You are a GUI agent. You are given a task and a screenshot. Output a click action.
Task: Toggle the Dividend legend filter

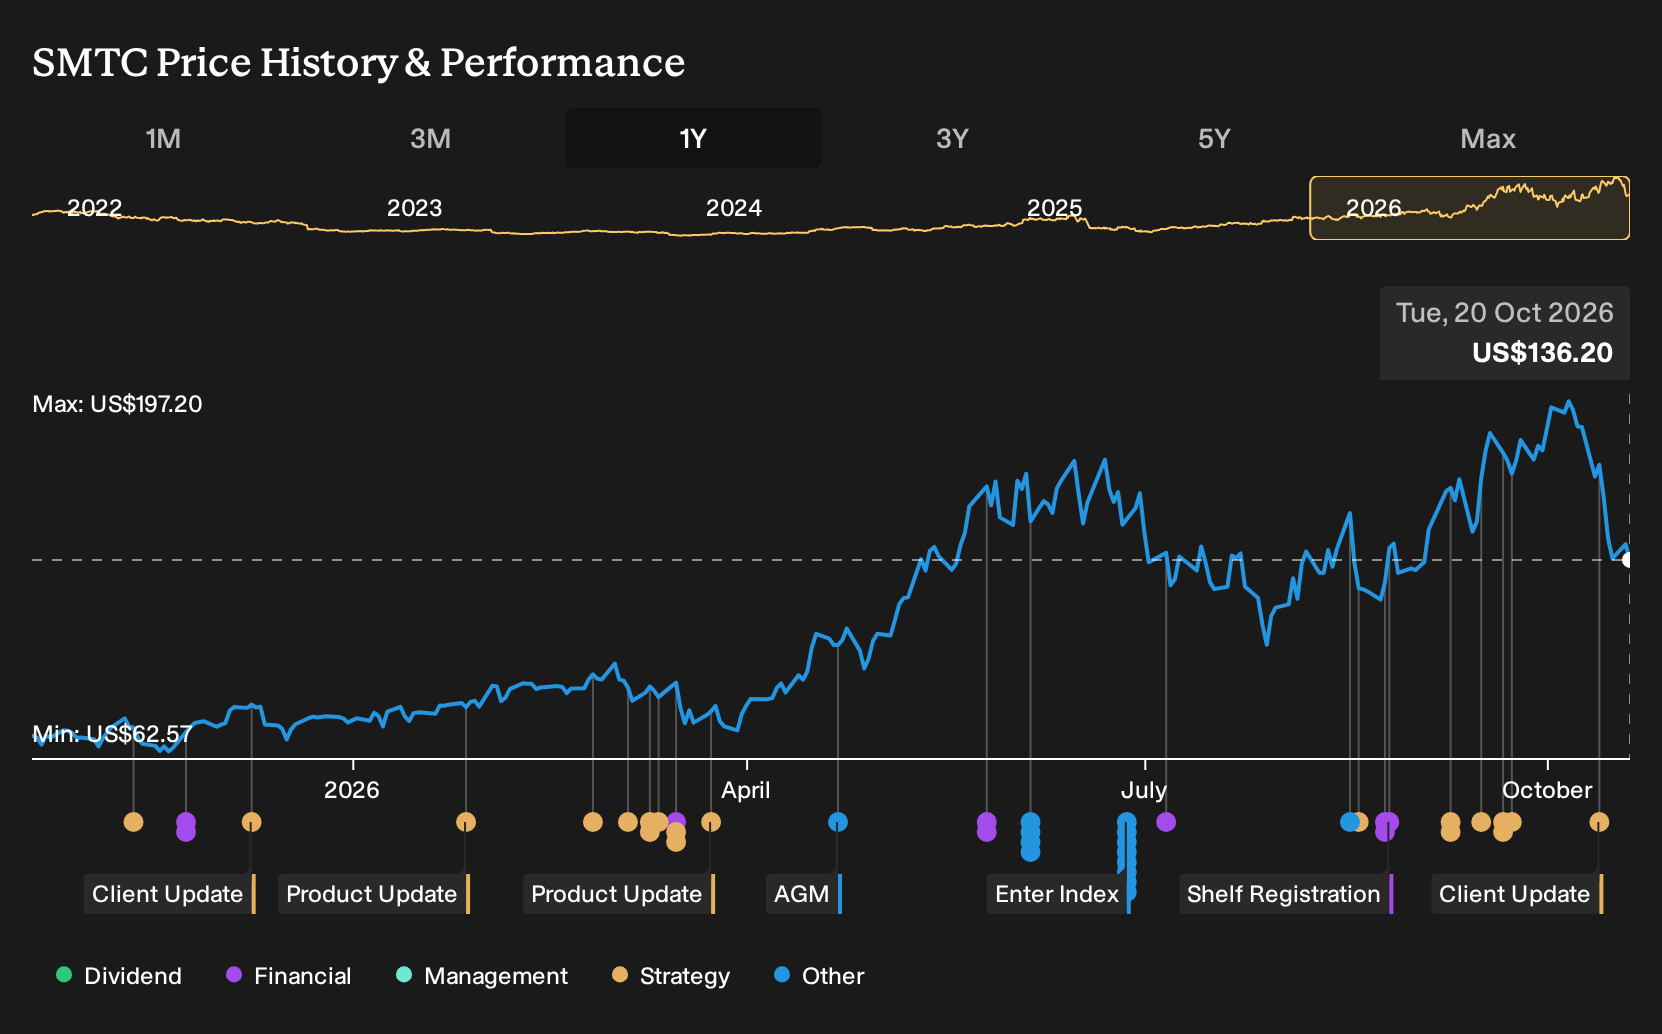click(119, 976)
